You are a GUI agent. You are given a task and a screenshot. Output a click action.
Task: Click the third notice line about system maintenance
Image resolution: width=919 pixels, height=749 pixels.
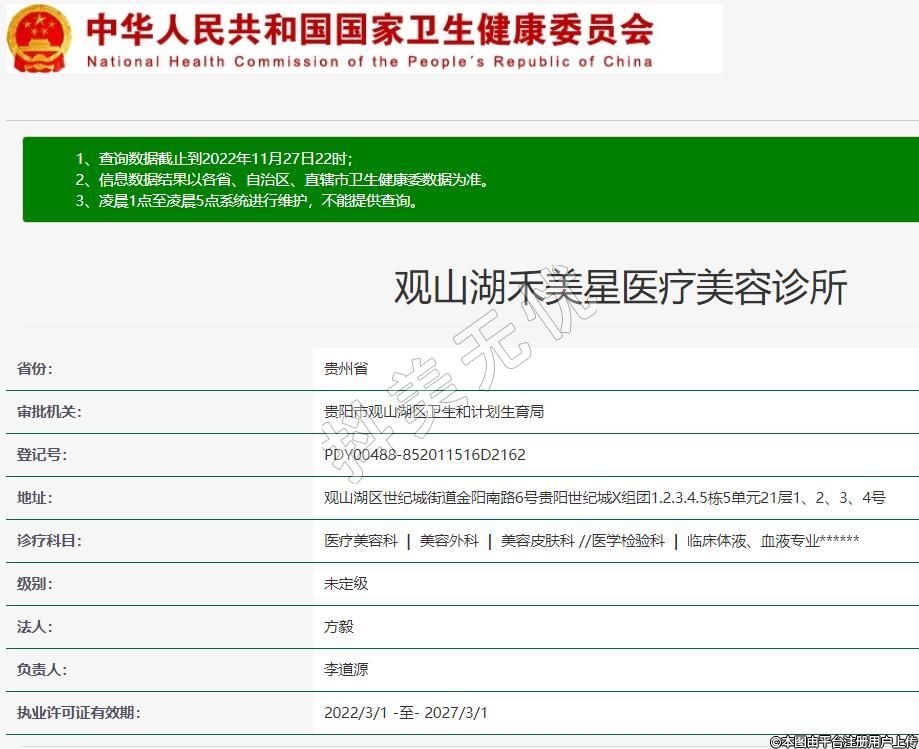tap(246, 201)
